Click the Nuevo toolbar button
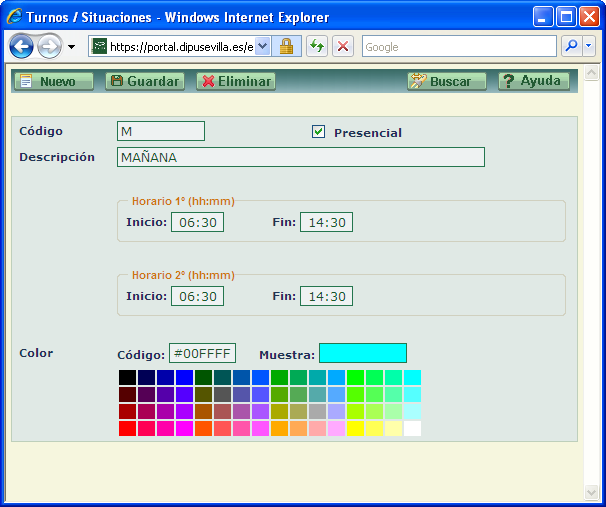Screen dimensions: 606x507 (54, 82)
